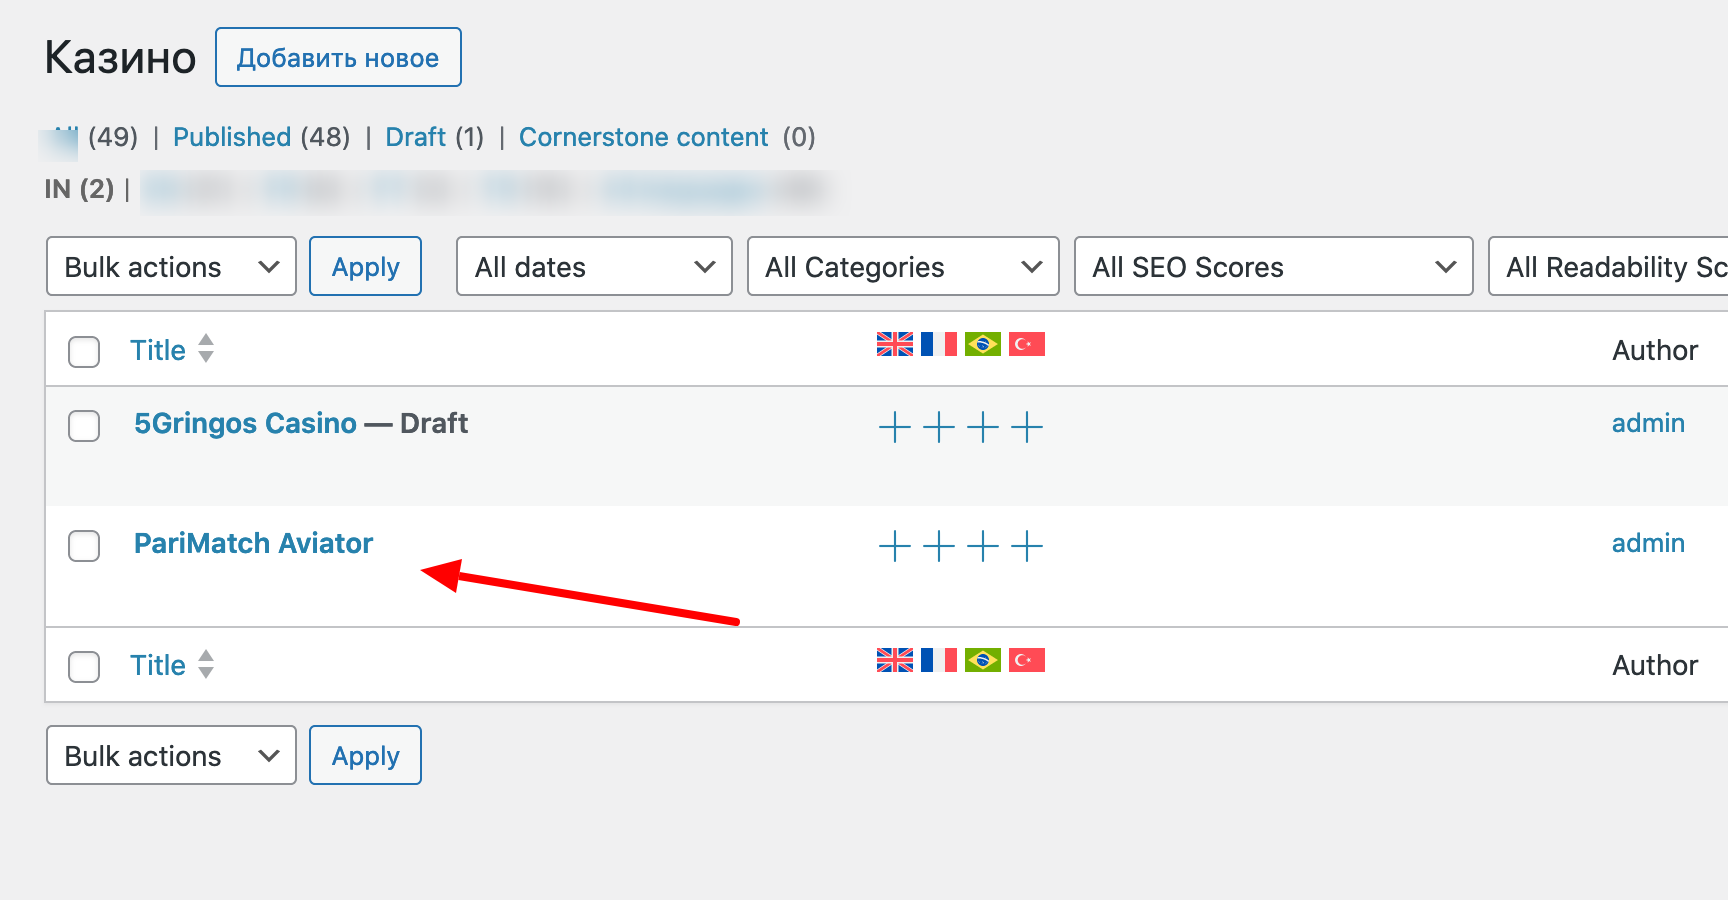
Task: Click the Turkish flag icon in the top header
Action: click(1027, 344)
